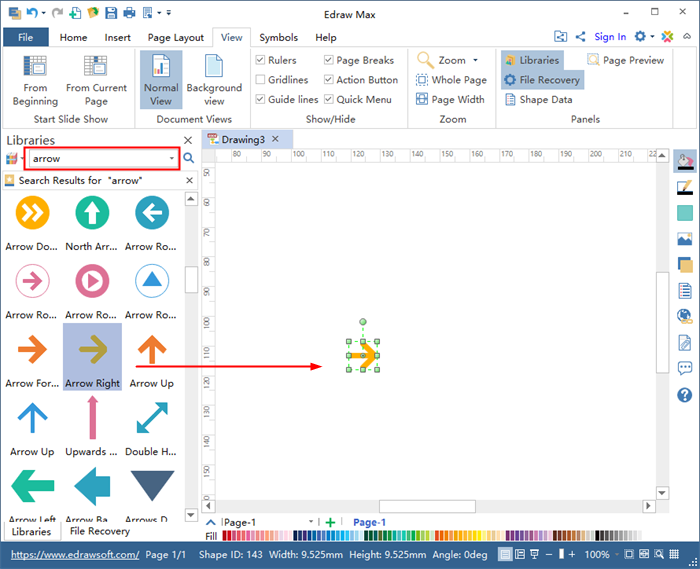Switch to Background view
The image size is (700, 569).
214,80
